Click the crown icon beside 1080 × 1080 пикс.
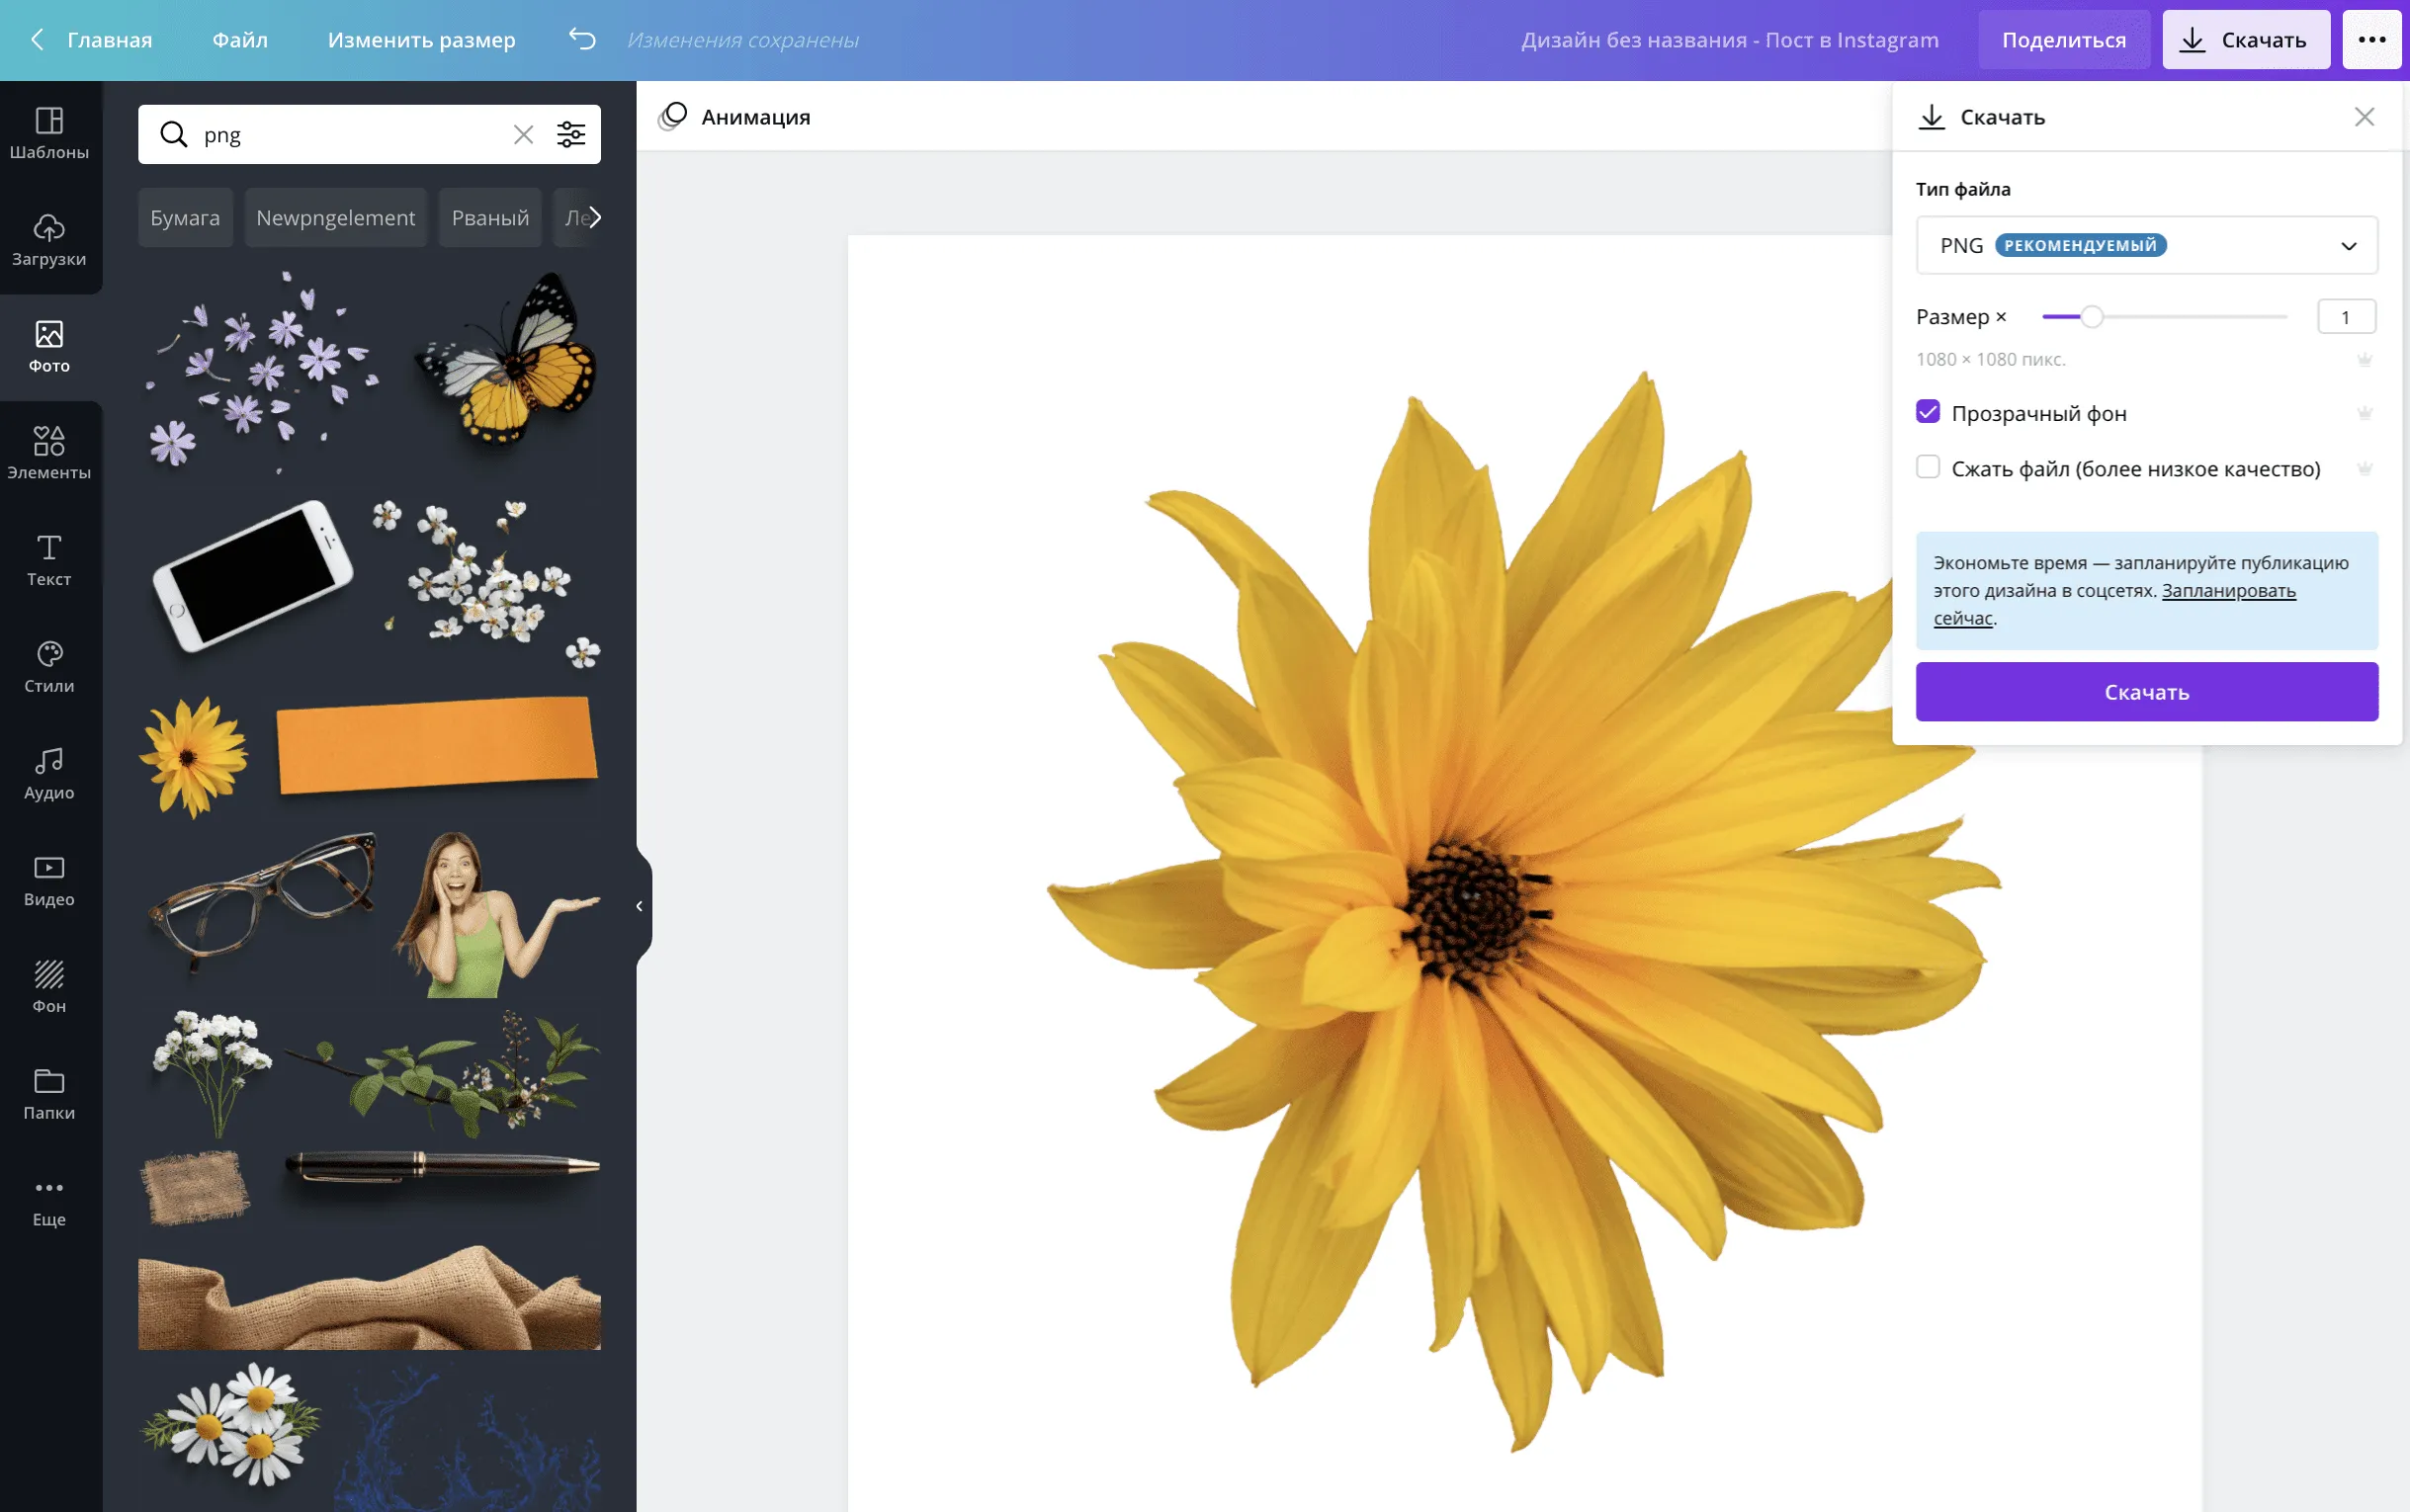The width and height of the screenshot is (2410, 1512). click(x=2364, y=359)
